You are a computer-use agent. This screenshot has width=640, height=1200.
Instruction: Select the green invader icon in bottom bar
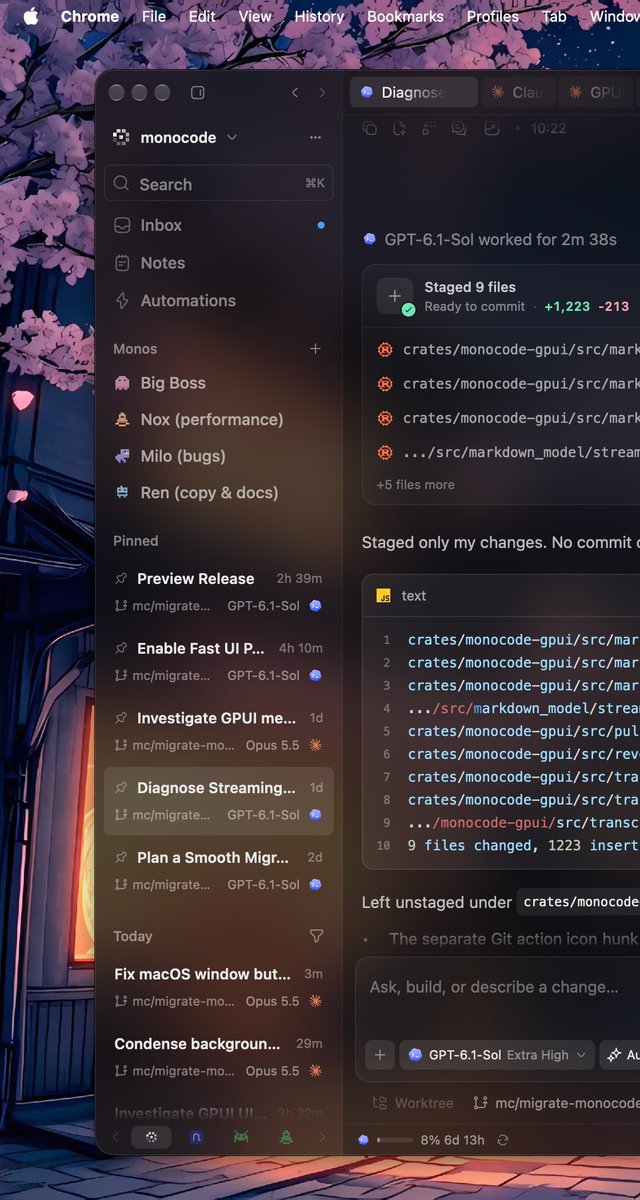tap(241, 1137)
